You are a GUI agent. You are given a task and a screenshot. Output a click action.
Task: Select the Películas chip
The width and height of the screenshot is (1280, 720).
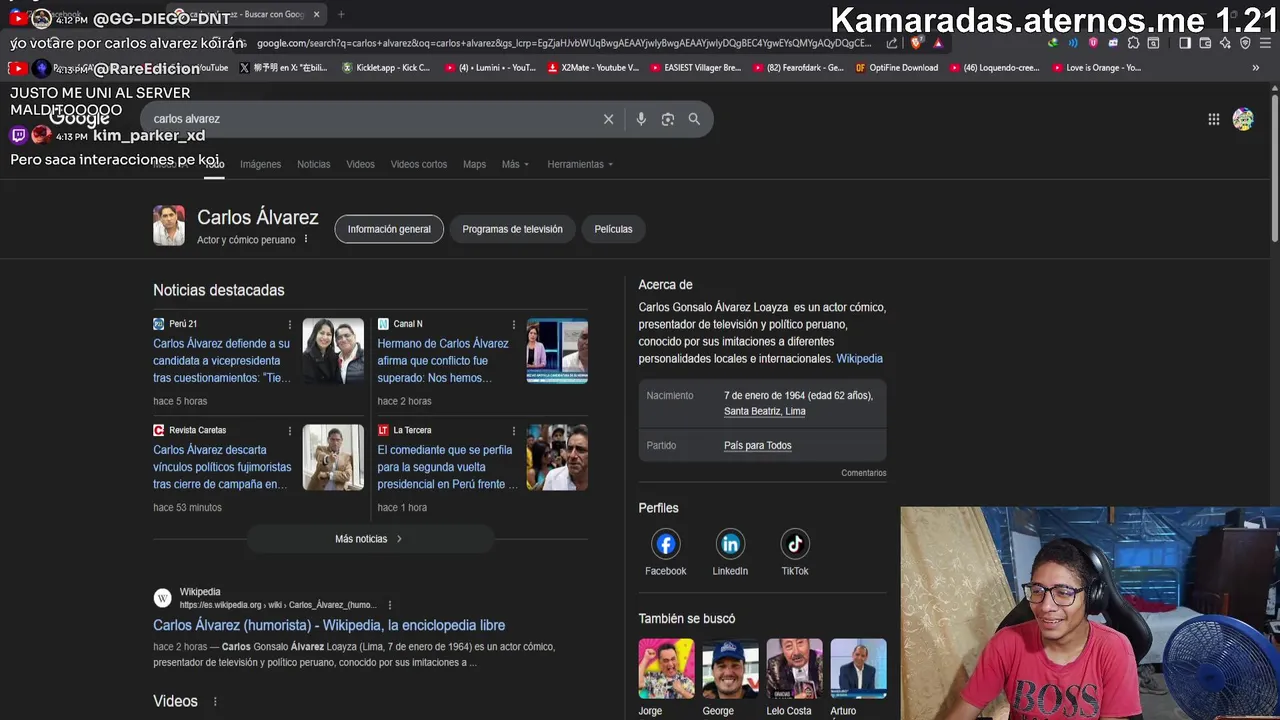tap(613, 229)
